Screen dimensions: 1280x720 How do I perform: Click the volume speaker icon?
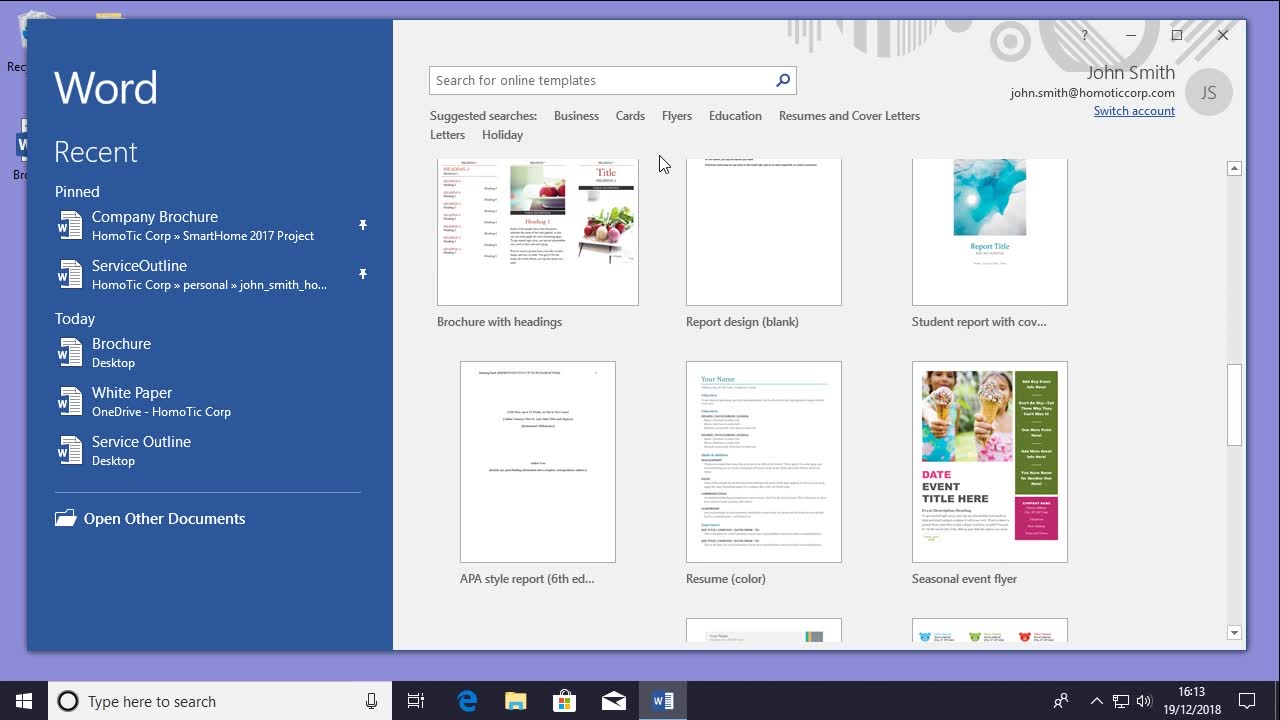1144,701
